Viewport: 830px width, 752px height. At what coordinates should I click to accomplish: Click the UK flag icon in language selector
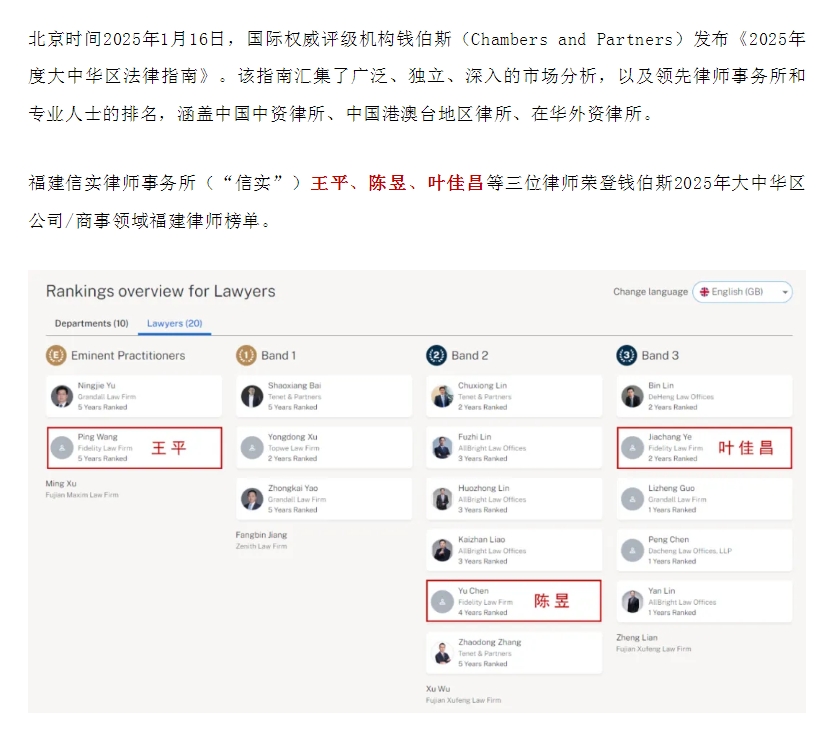(704, 292)
